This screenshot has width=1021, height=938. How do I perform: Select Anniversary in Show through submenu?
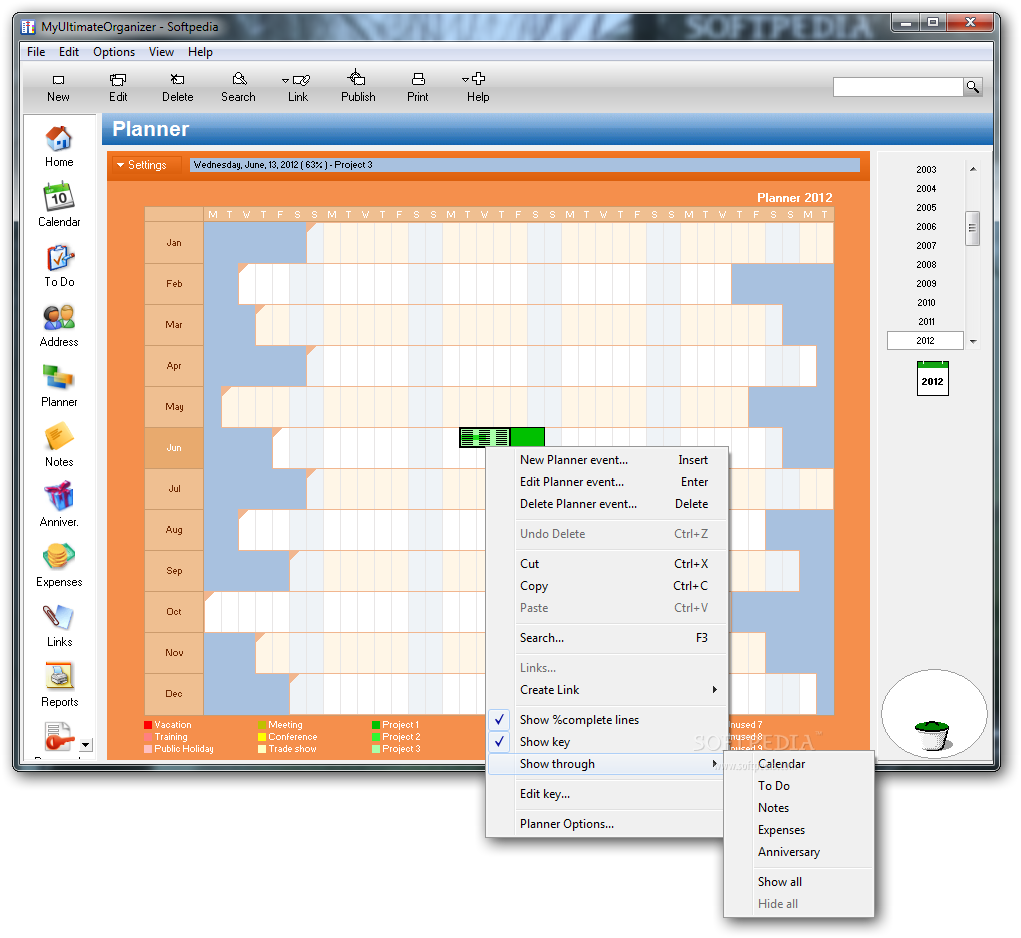pos(799,853)
